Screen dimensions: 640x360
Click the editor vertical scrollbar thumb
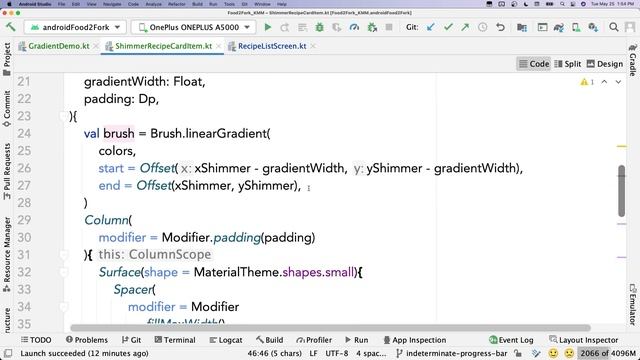621,191
